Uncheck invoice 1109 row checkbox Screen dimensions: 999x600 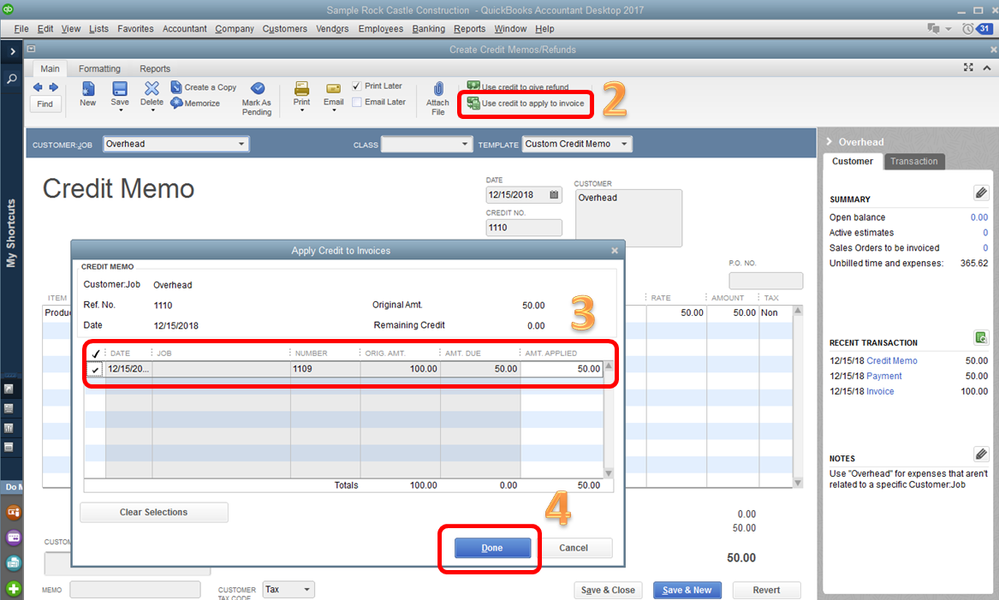(96, 369)
